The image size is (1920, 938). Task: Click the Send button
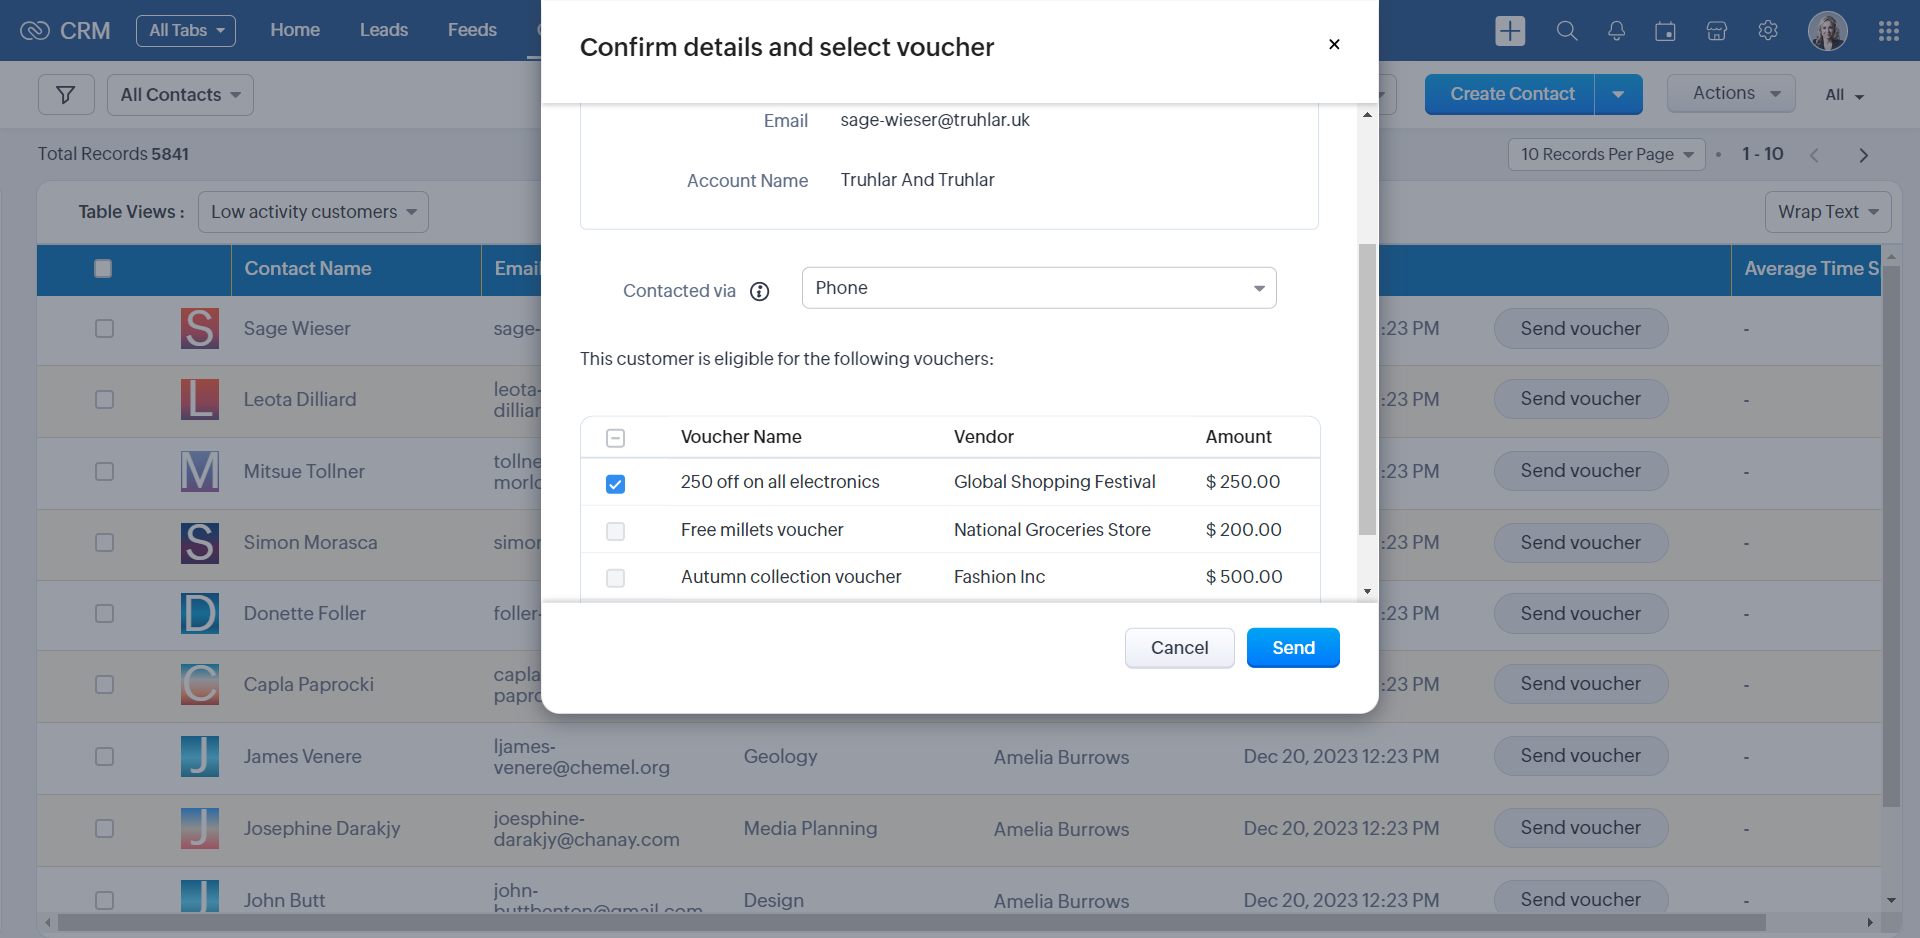1292,648
